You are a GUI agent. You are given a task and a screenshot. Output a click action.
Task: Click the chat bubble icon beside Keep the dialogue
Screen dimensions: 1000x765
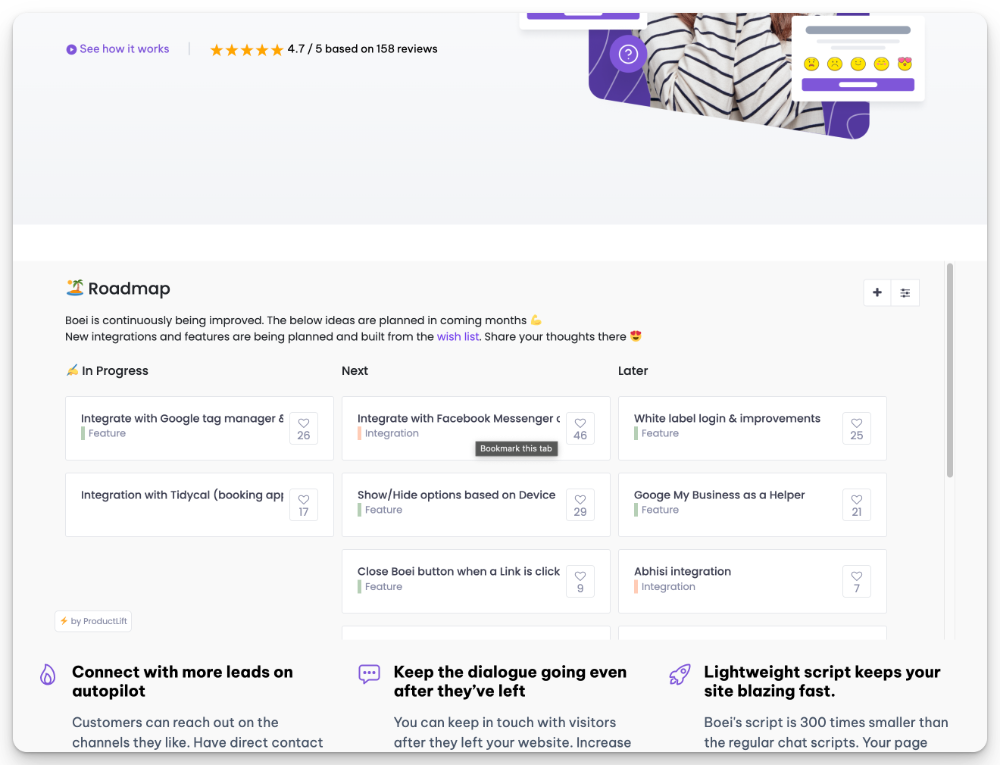(369, 675)
